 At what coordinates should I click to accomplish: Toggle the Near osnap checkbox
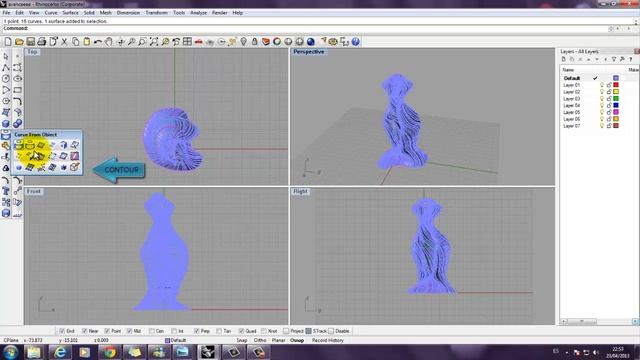(84, 331)
